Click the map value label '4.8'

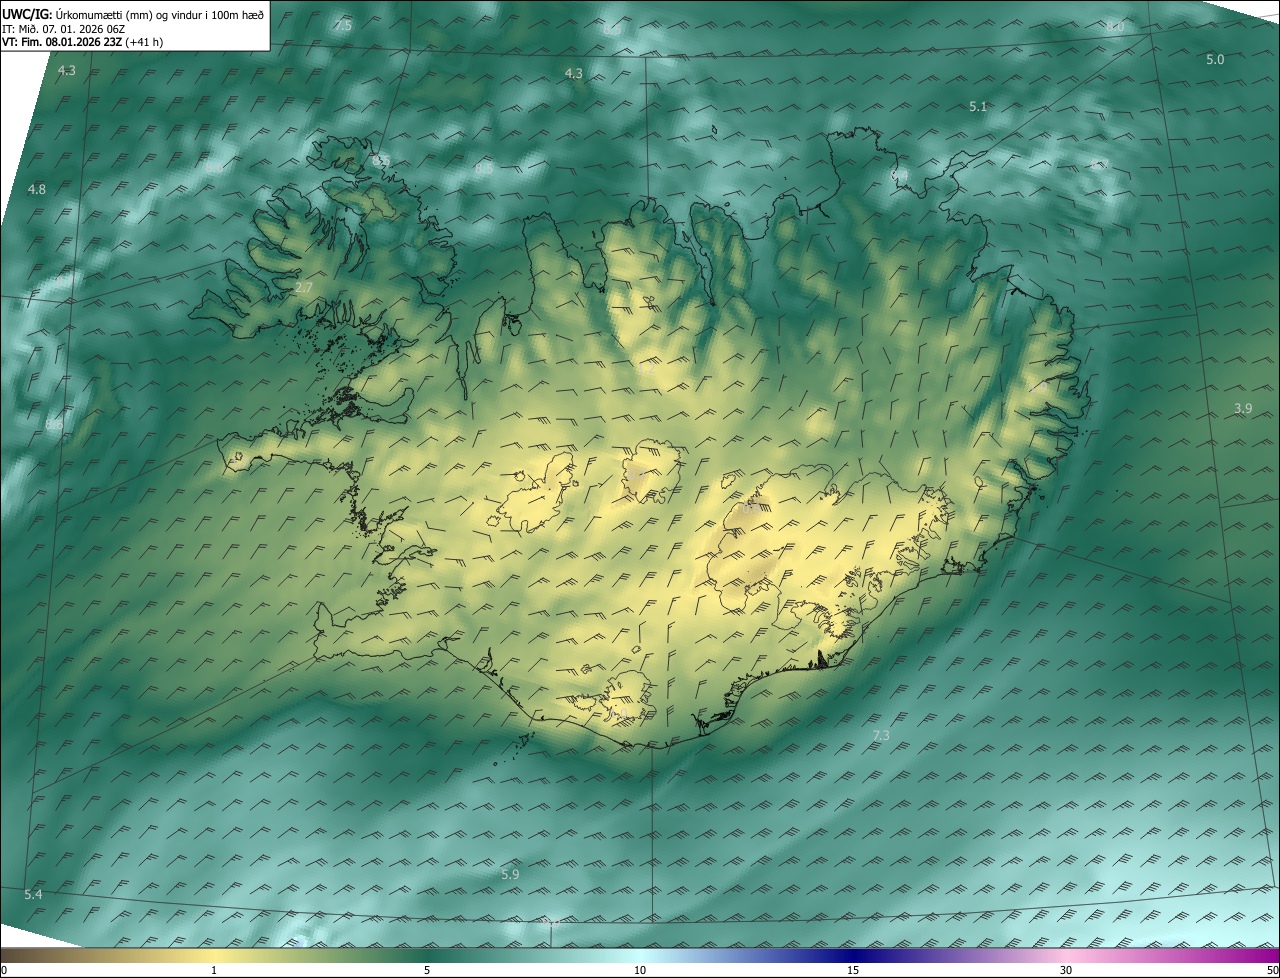pos(36,189)
